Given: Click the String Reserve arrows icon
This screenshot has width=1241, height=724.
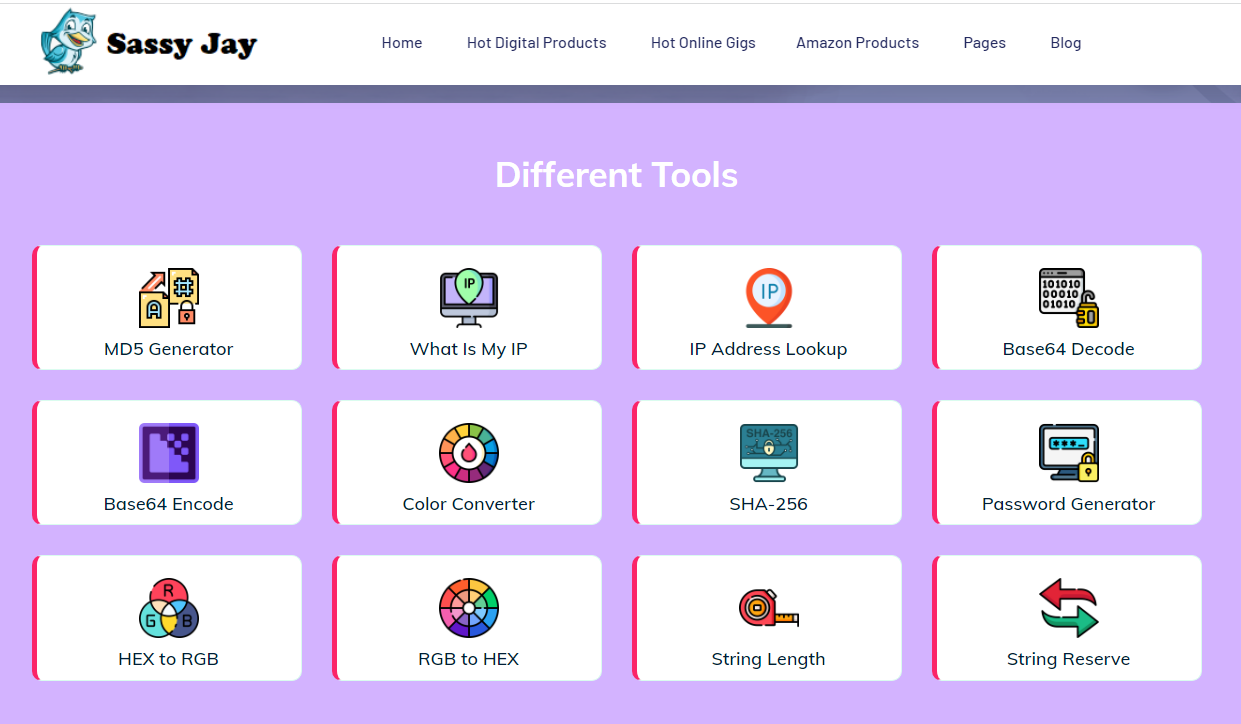Looking at the screenshot, I should coord(1068,607).
